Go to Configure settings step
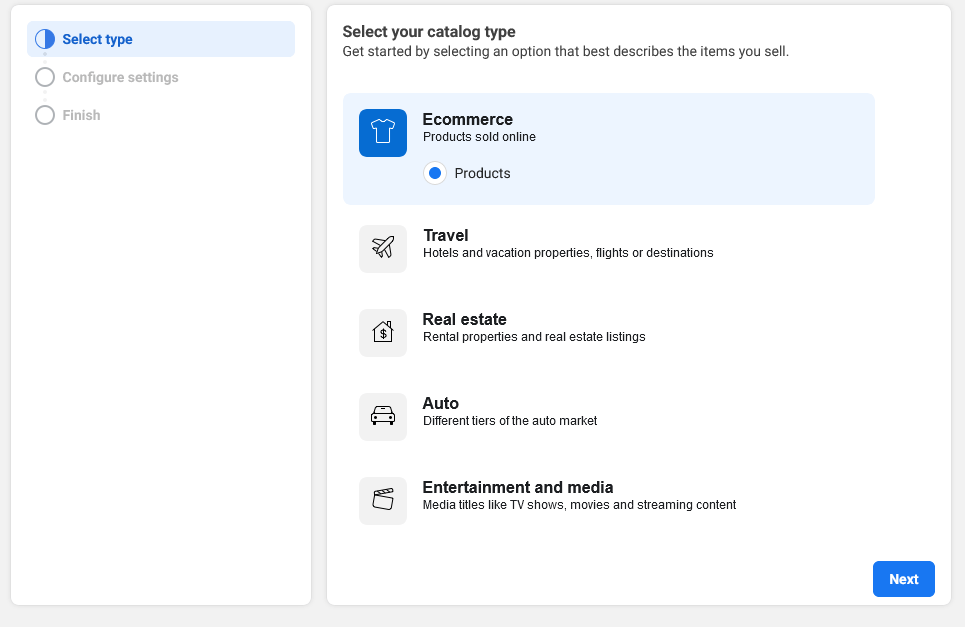The height and width of the screenshot is (627, 965). [120, 78]
